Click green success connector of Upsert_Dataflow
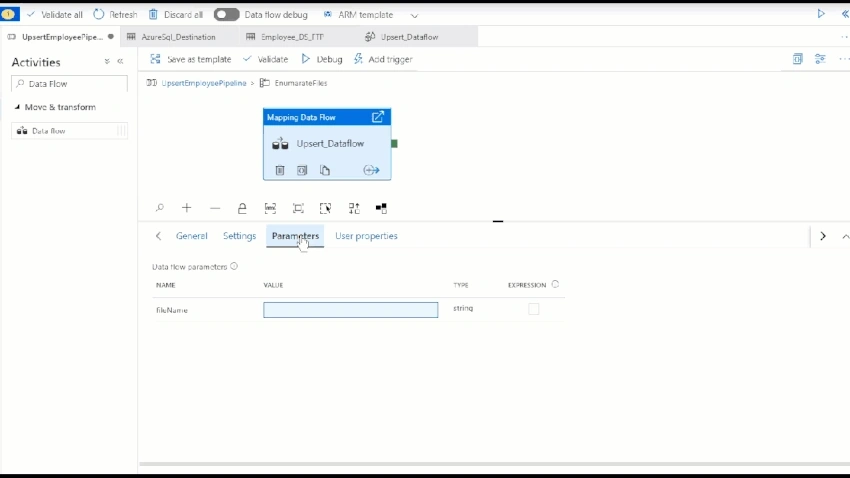850x478 pixels. 394,144
